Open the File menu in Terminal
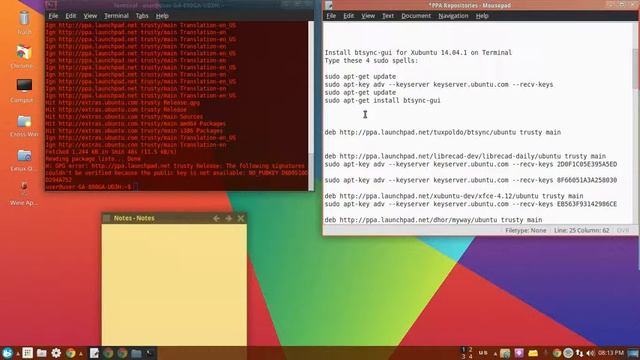 53,16
